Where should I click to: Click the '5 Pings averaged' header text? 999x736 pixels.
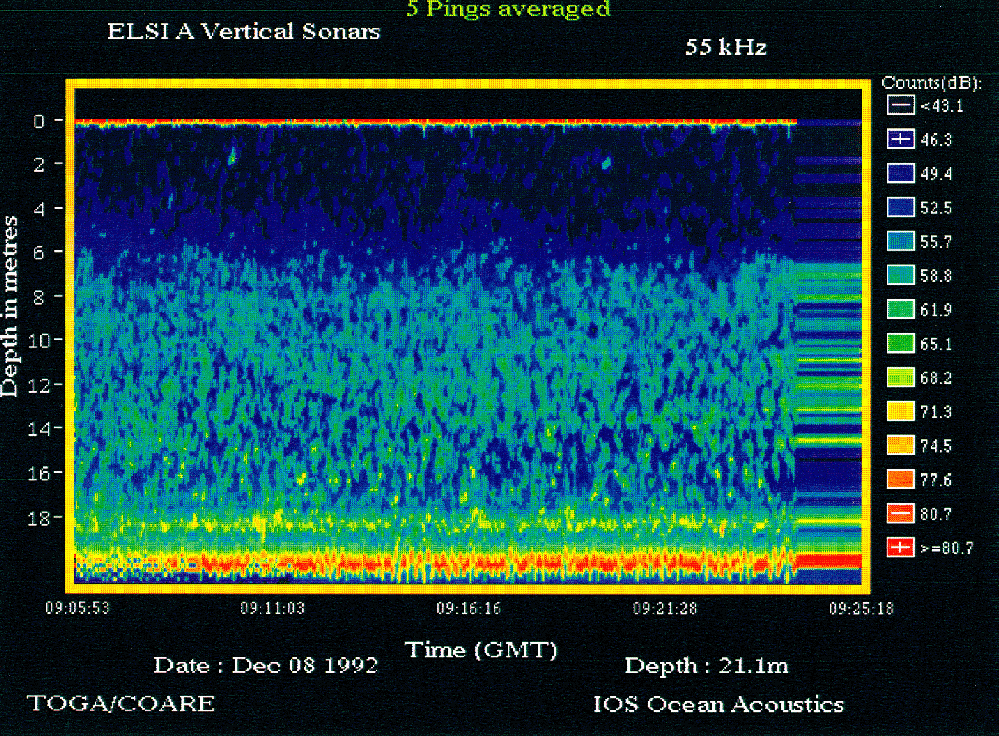507,10
